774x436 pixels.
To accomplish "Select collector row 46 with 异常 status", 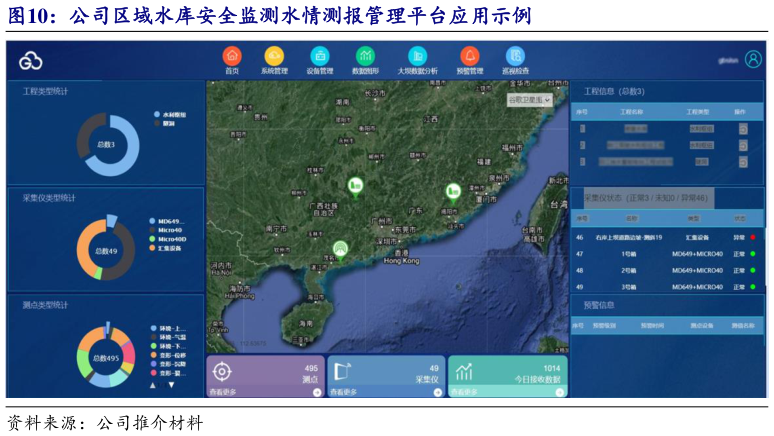I will (x=667, y=238).
